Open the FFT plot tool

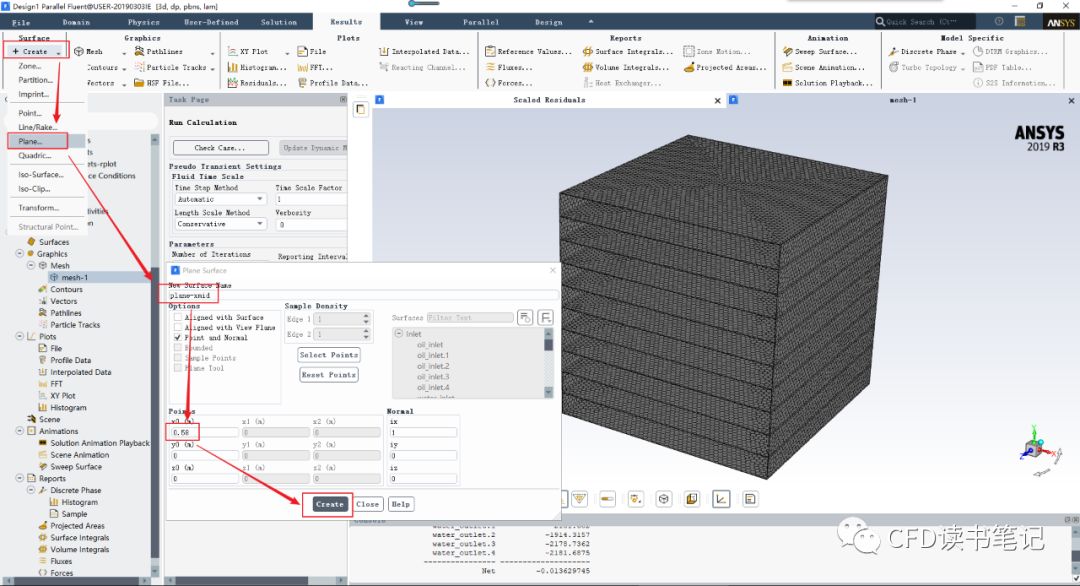[315, 67]
